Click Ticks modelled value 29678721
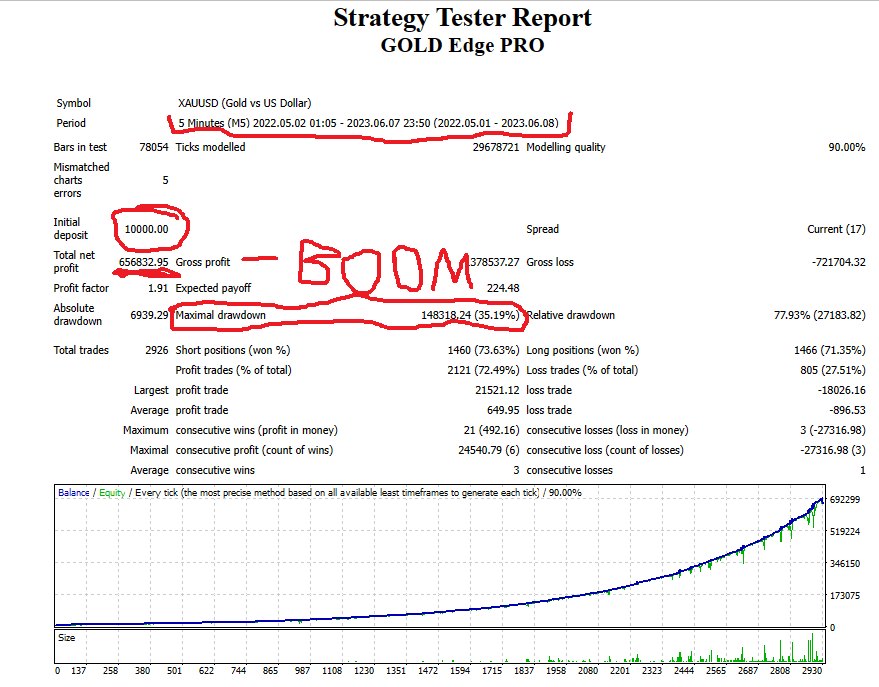 [x=496, y=147]
